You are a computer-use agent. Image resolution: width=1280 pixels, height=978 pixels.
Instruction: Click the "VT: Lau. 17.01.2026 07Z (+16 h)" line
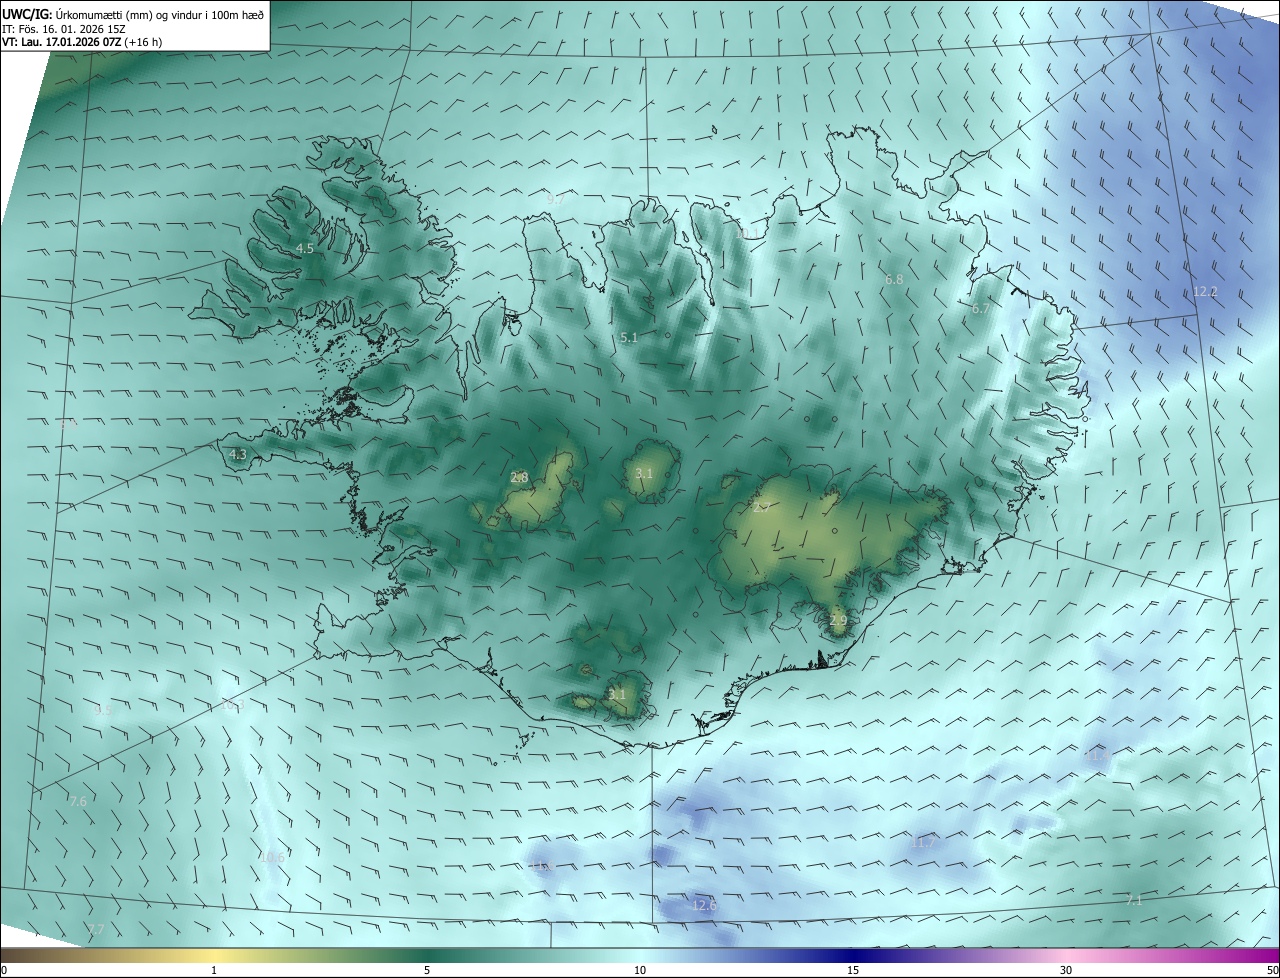coord(82,42)
